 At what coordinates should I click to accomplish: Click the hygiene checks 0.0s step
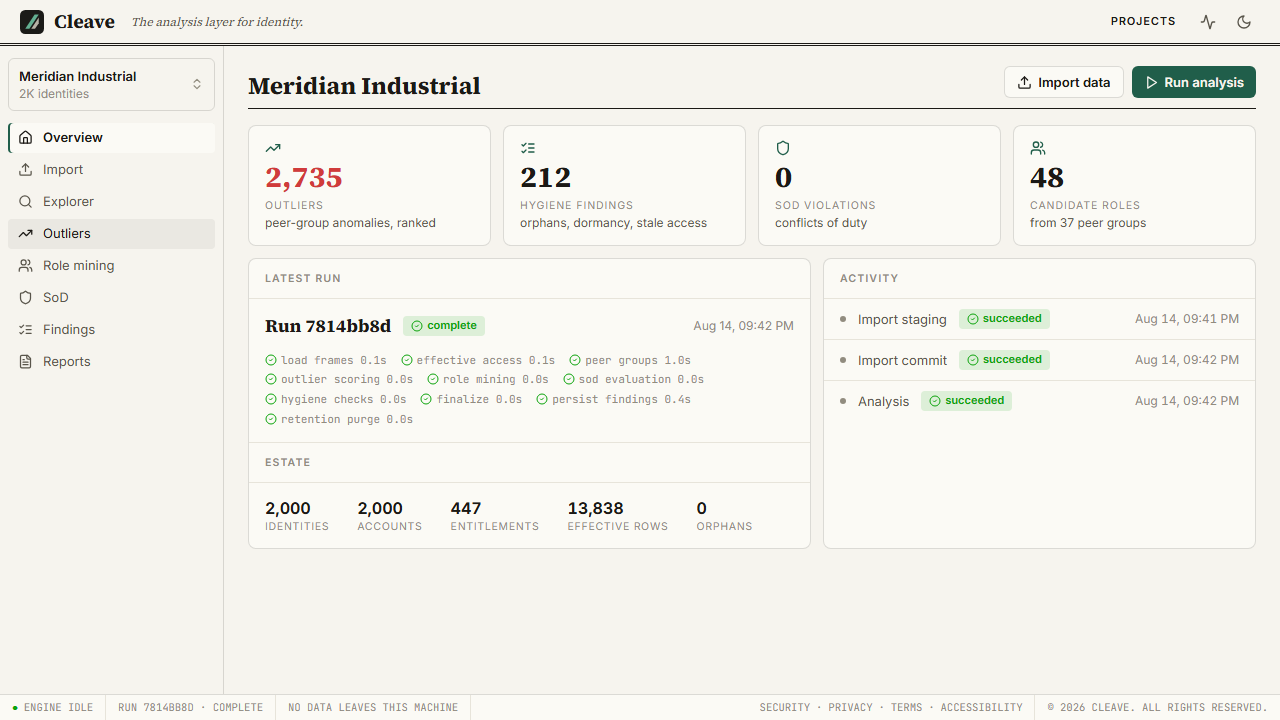(336, 400)
